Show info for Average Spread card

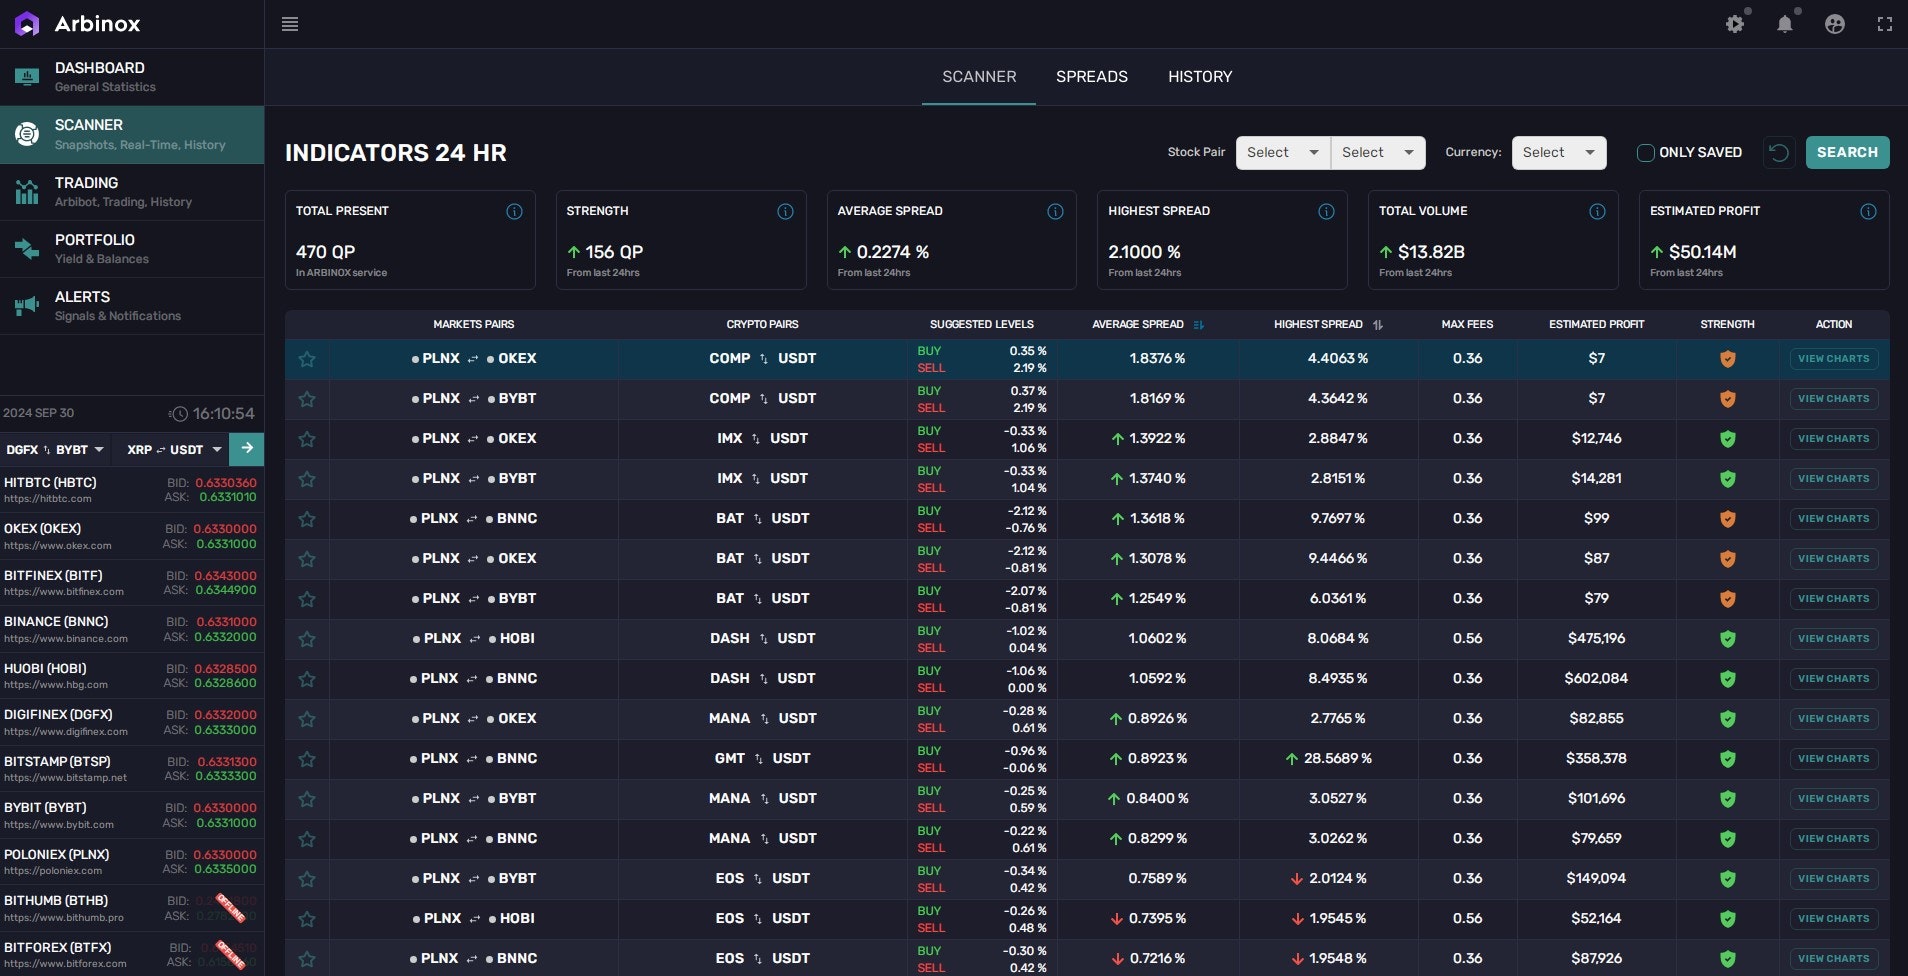(x=1055, y=211)
